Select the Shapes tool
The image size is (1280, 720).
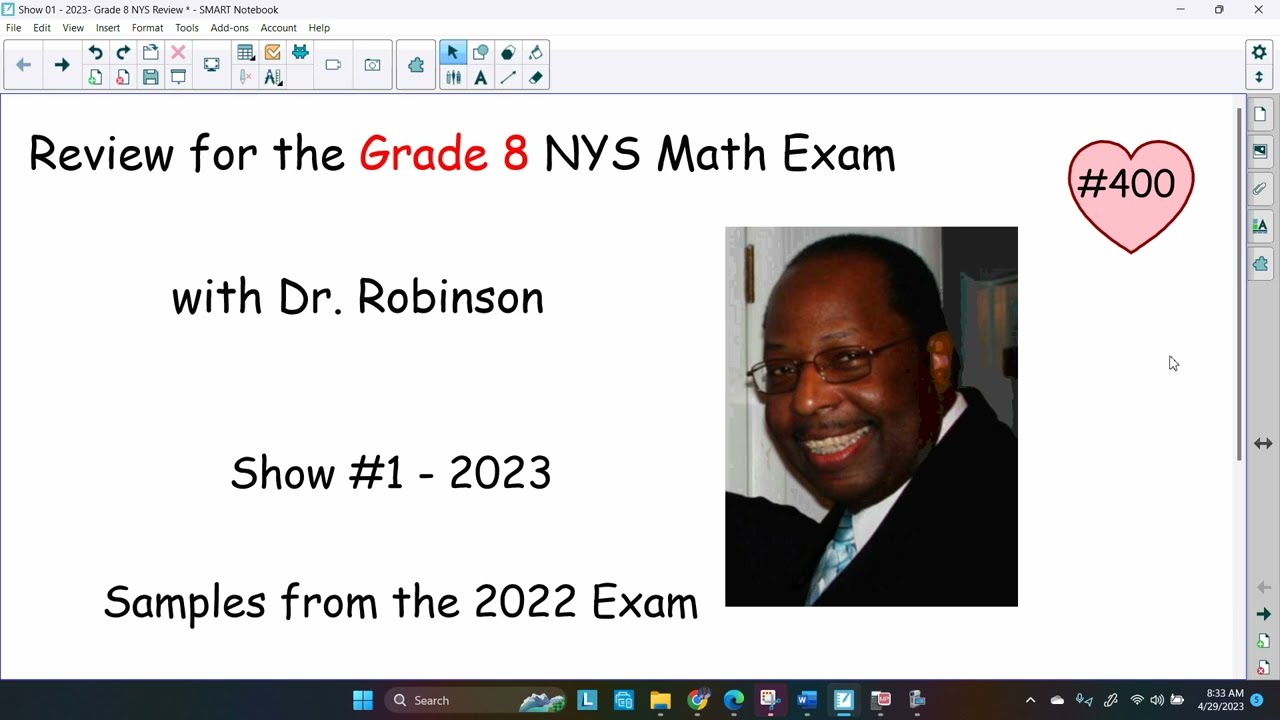(481, 53)
